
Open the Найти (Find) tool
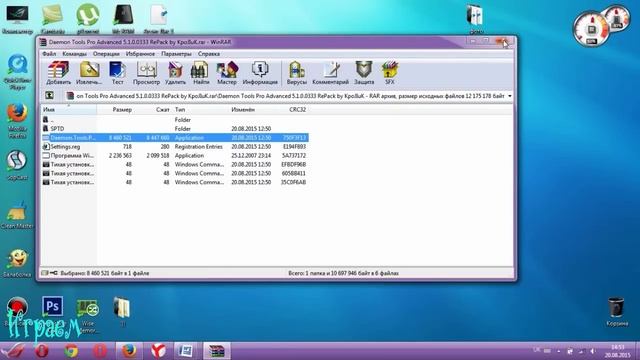click(201, 73)
